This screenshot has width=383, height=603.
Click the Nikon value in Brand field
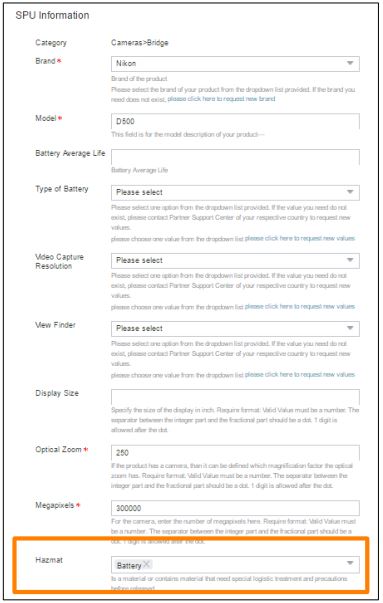pos(126,63)
